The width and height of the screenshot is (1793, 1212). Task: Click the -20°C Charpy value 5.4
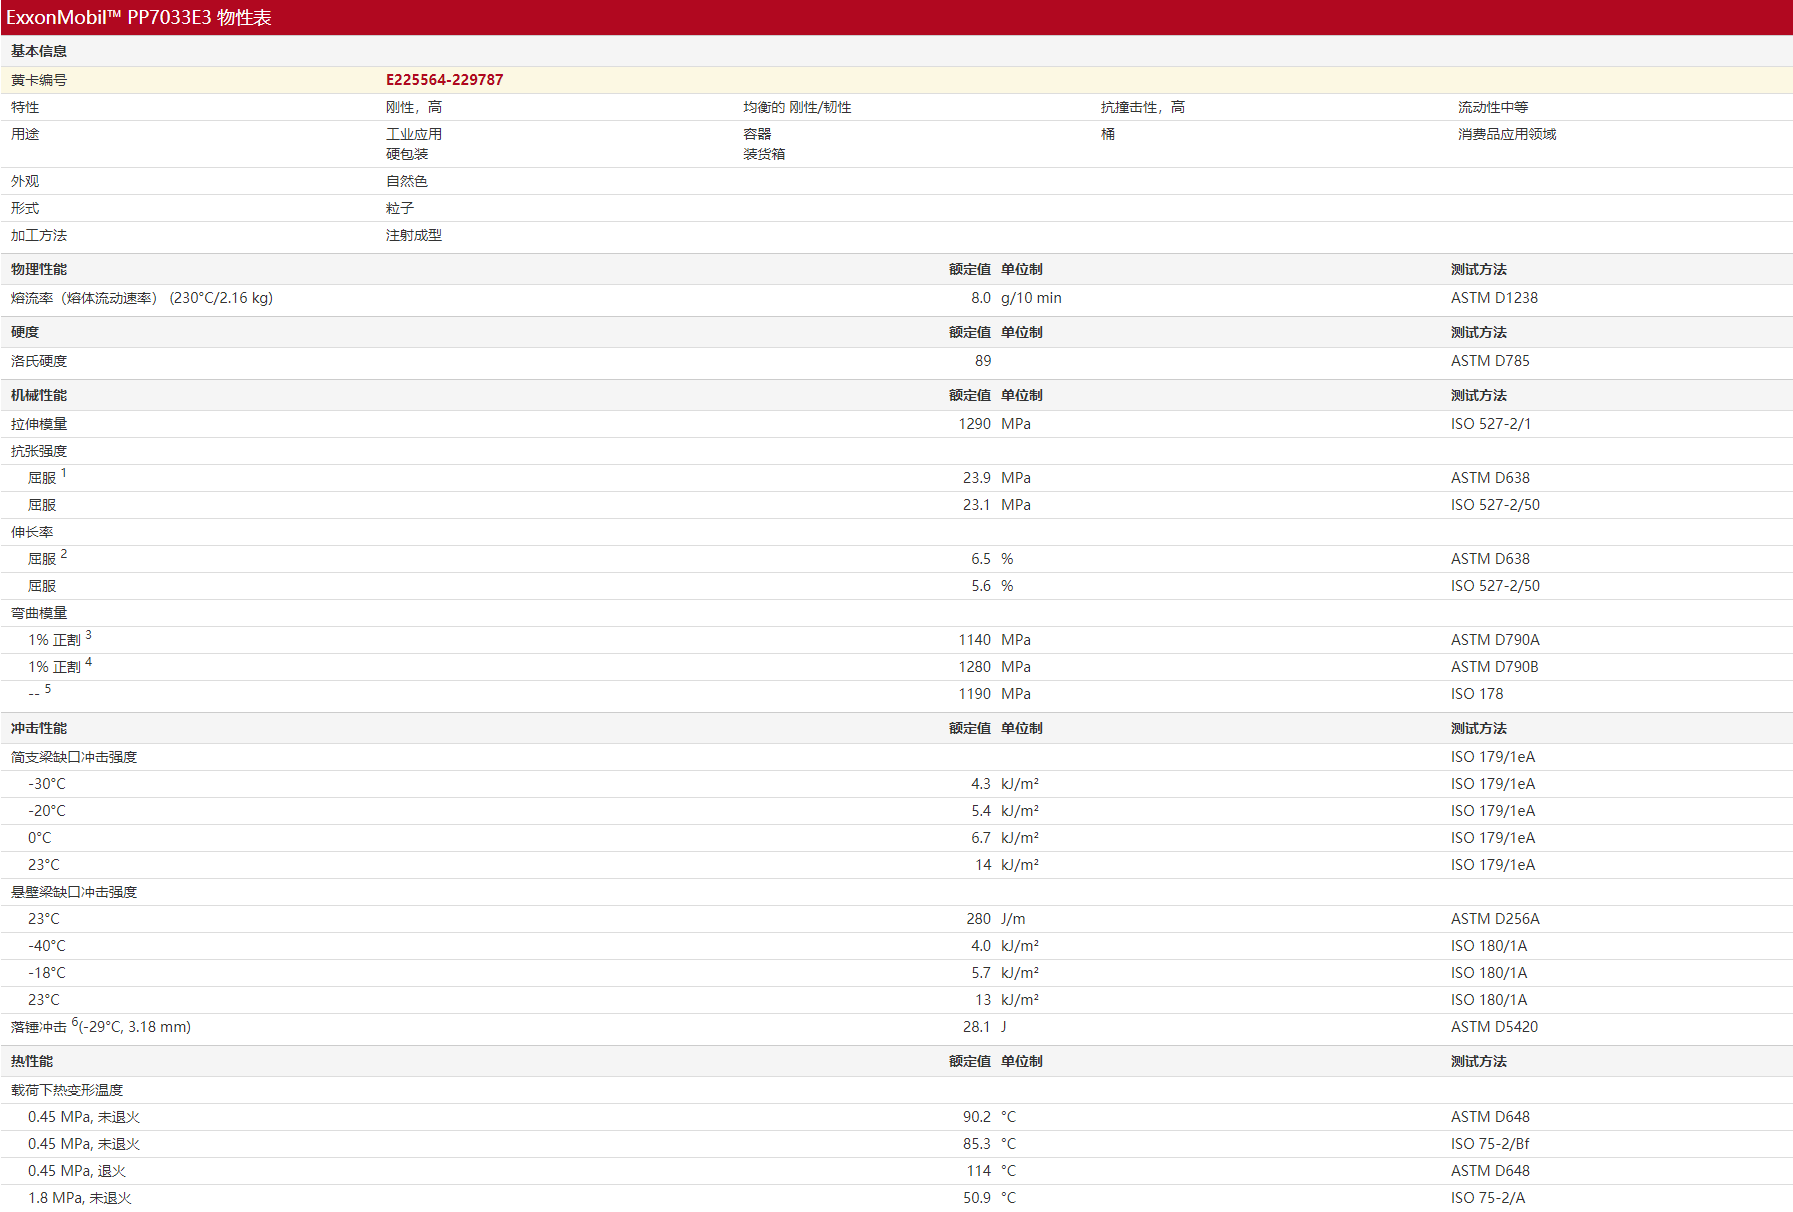(981, 811)
